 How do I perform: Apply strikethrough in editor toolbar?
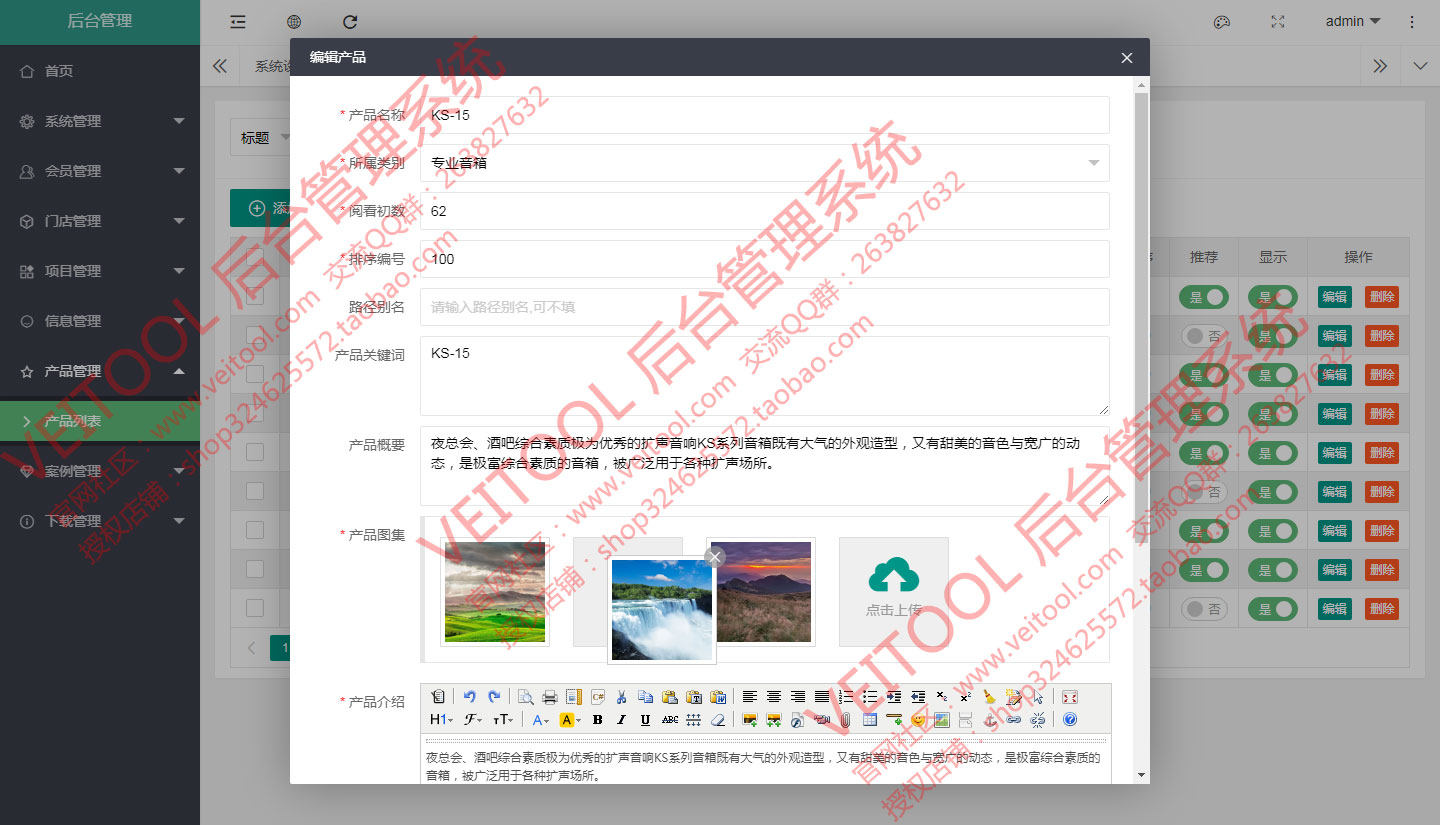[669, 719]
